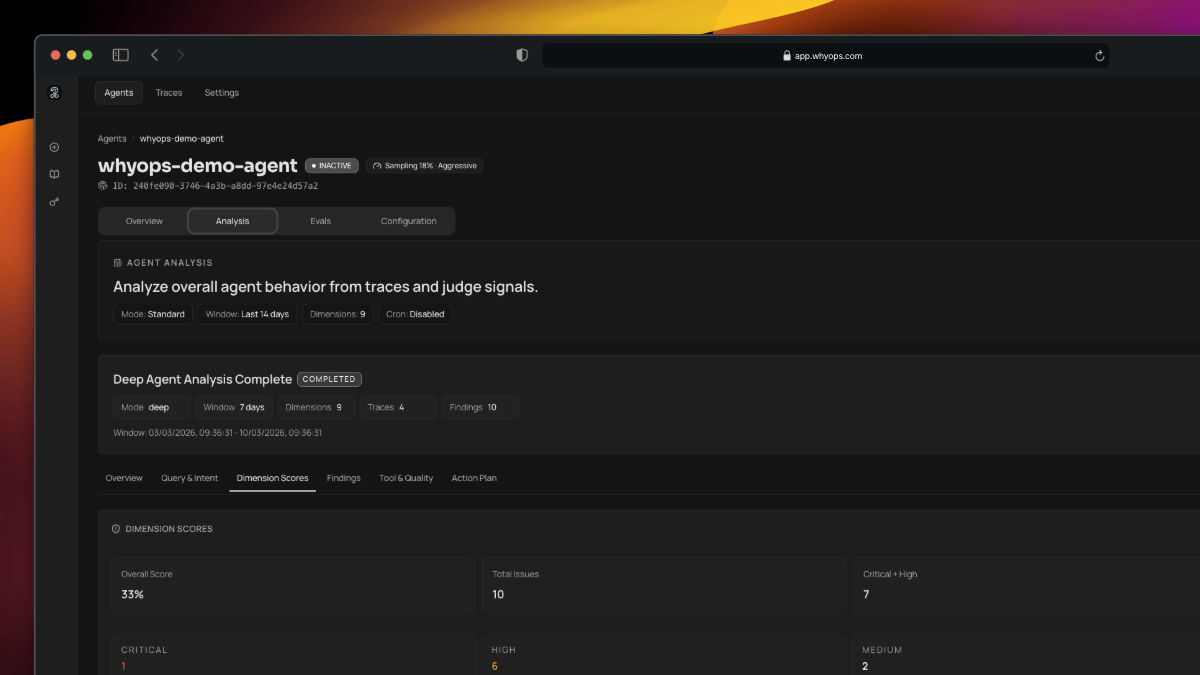
Task: Click the Mode deep chip
Action: click(x=151, y=407)
